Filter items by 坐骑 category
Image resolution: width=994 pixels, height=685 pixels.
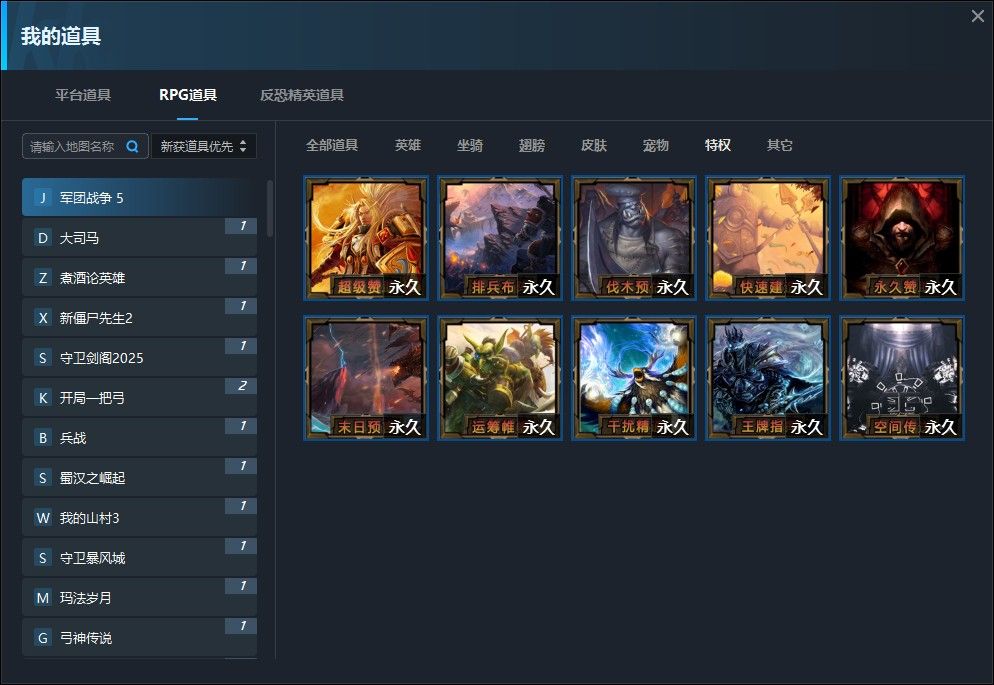(x=470, y=145)
